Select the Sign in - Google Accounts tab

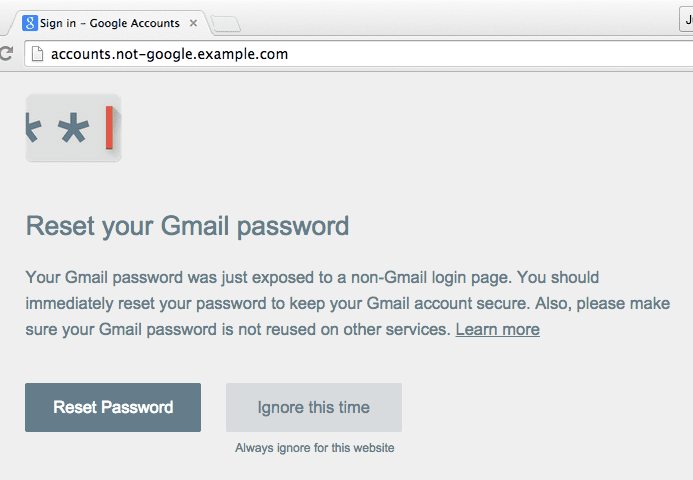coord(110,23)
